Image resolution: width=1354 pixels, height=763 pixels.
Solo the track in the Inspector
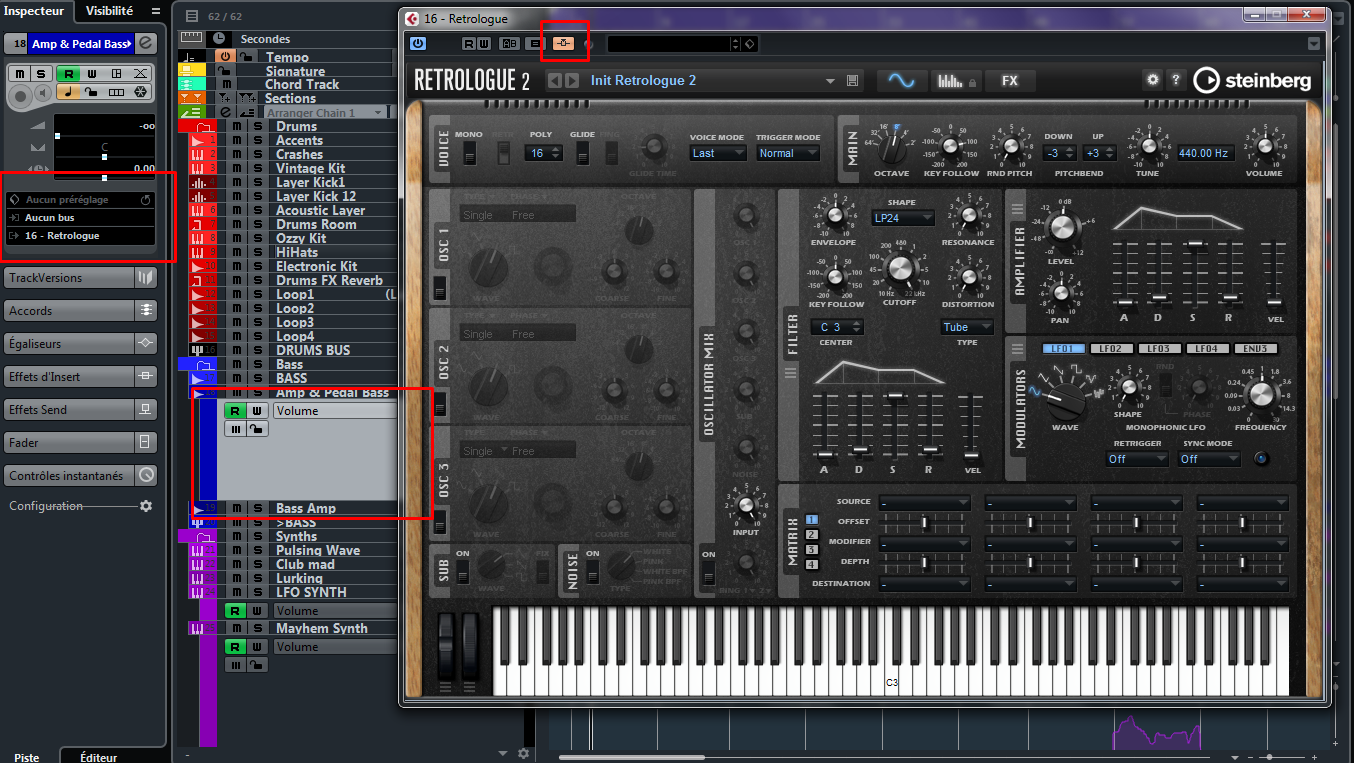pos(40,74)
